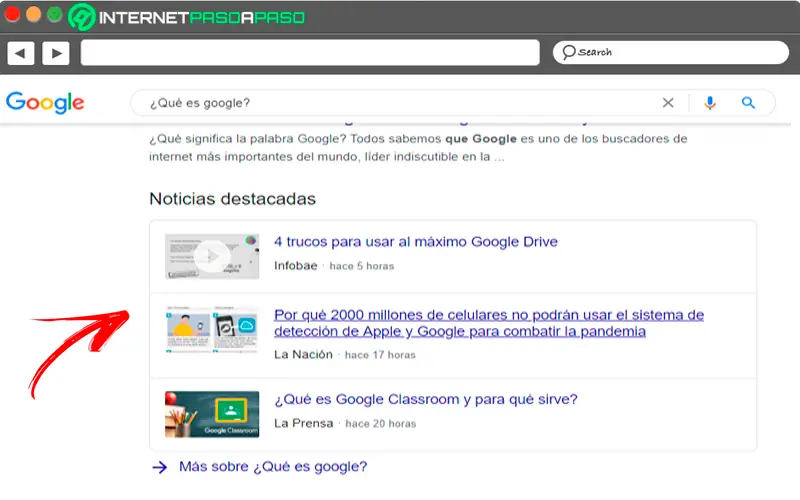Click the browser forward arrow button

tap(56, 53)
